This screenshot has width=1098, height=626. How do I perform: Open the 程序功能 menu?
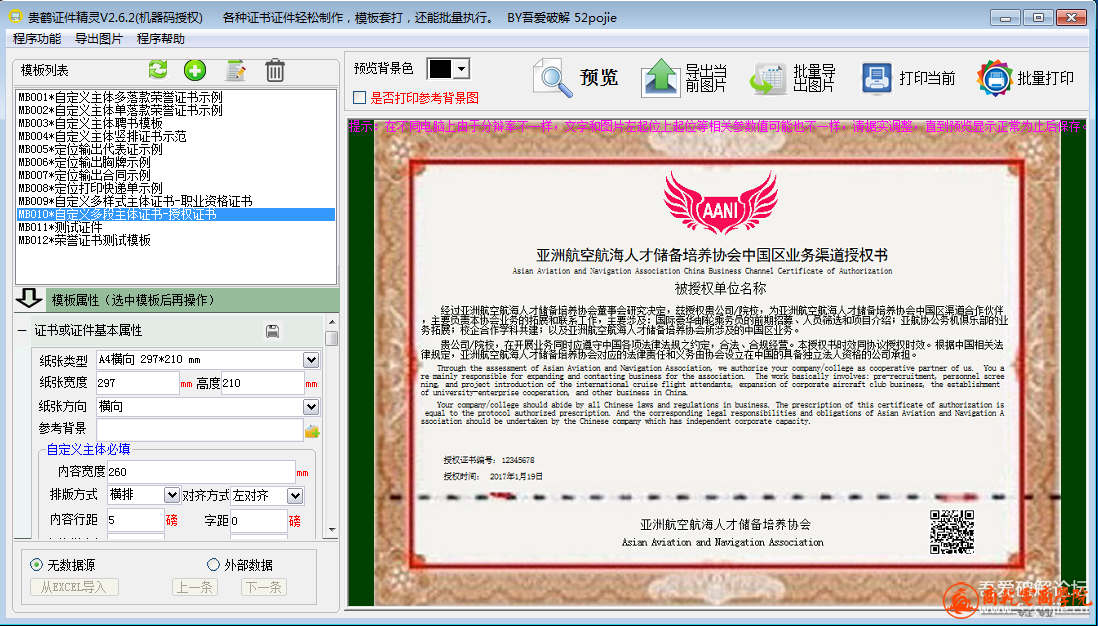pos(37,39)
